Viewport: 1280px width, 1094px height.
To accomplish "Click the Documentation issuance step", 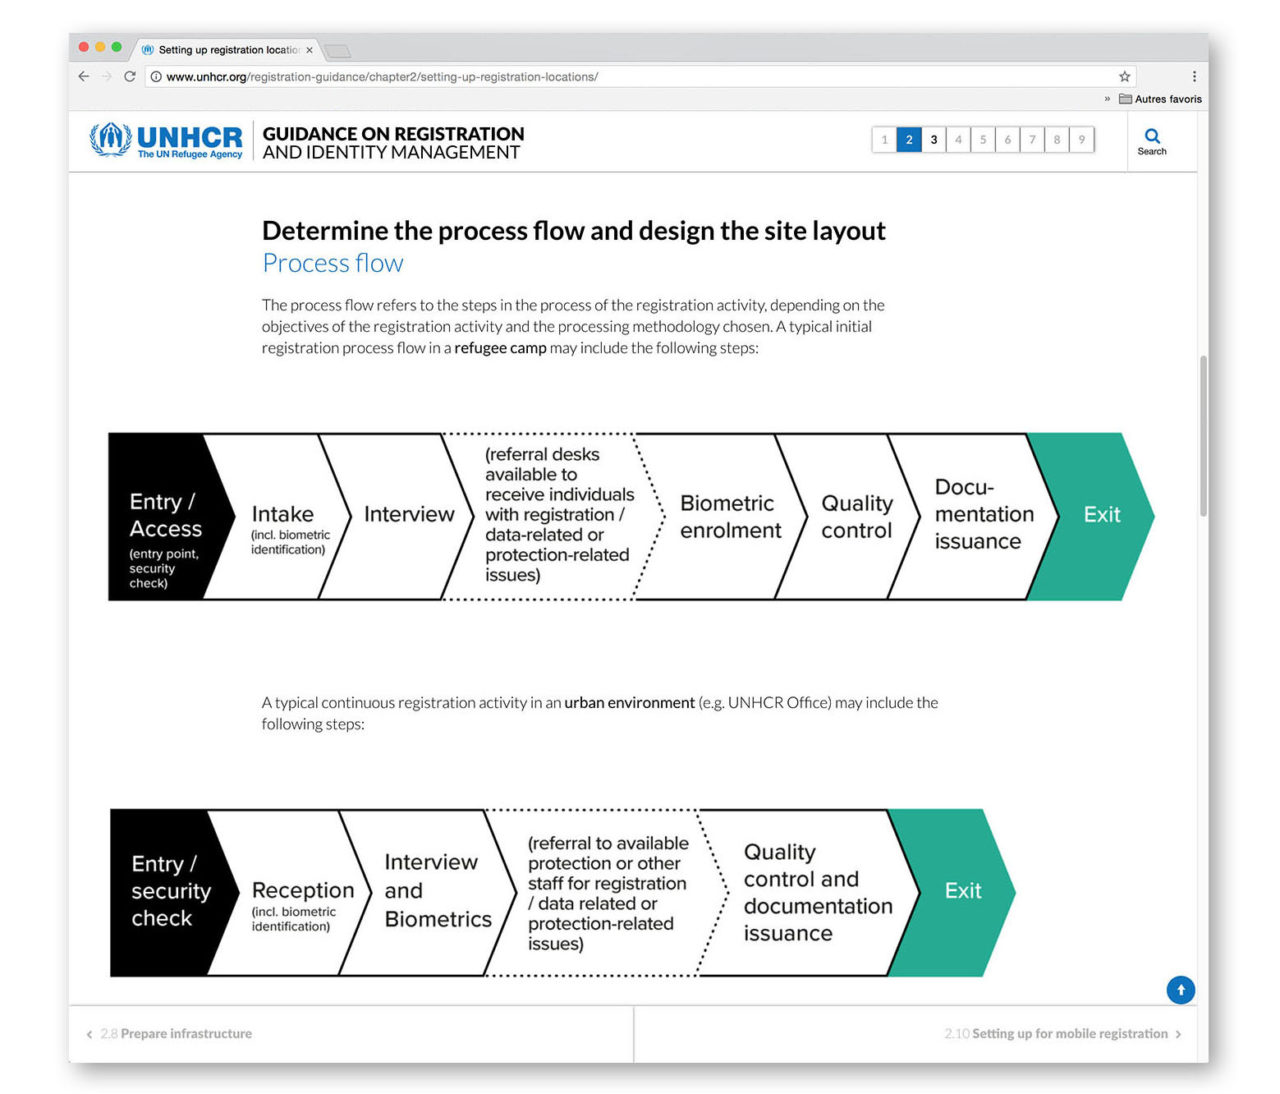I will pos(981,515).
